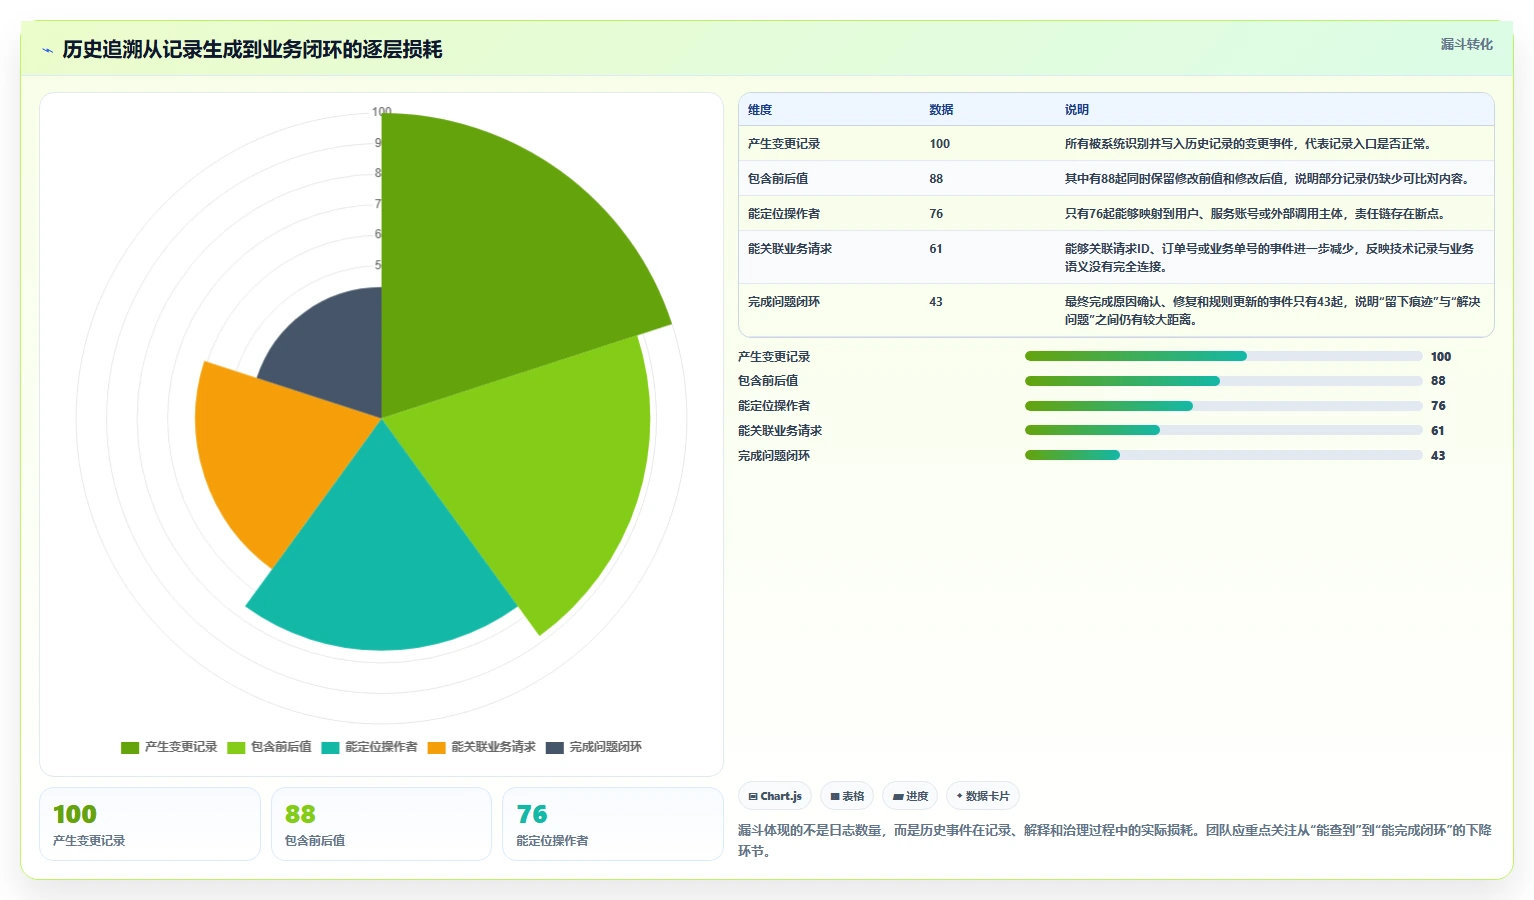The image size is (1534, 900).
Task: Select the Chart.js tag chip
Action: [x=775, y=796]
